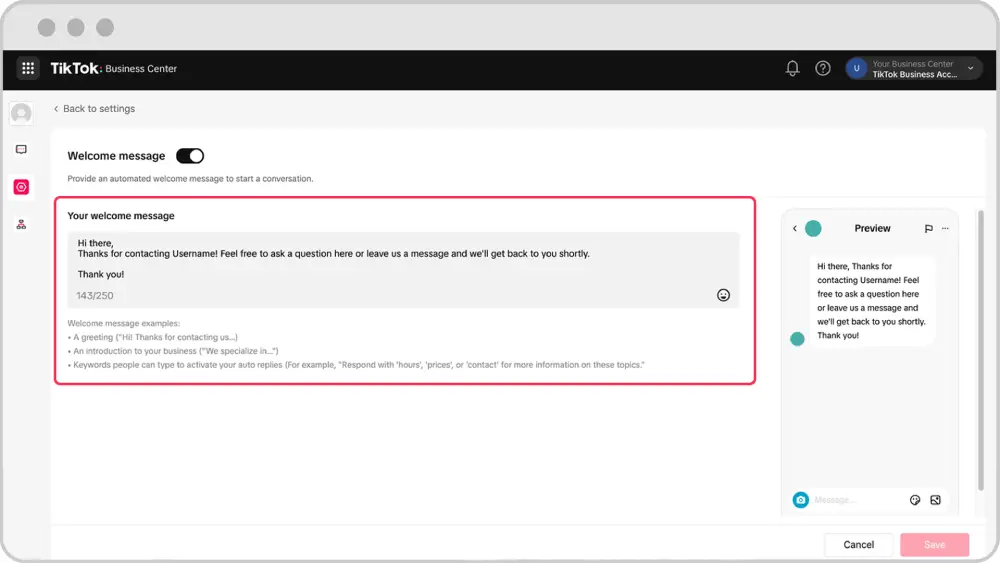Open the organization structure sidebar icon
Image resolution: width=1000 pixels, height=563 pixels.
tap(21, 224)
